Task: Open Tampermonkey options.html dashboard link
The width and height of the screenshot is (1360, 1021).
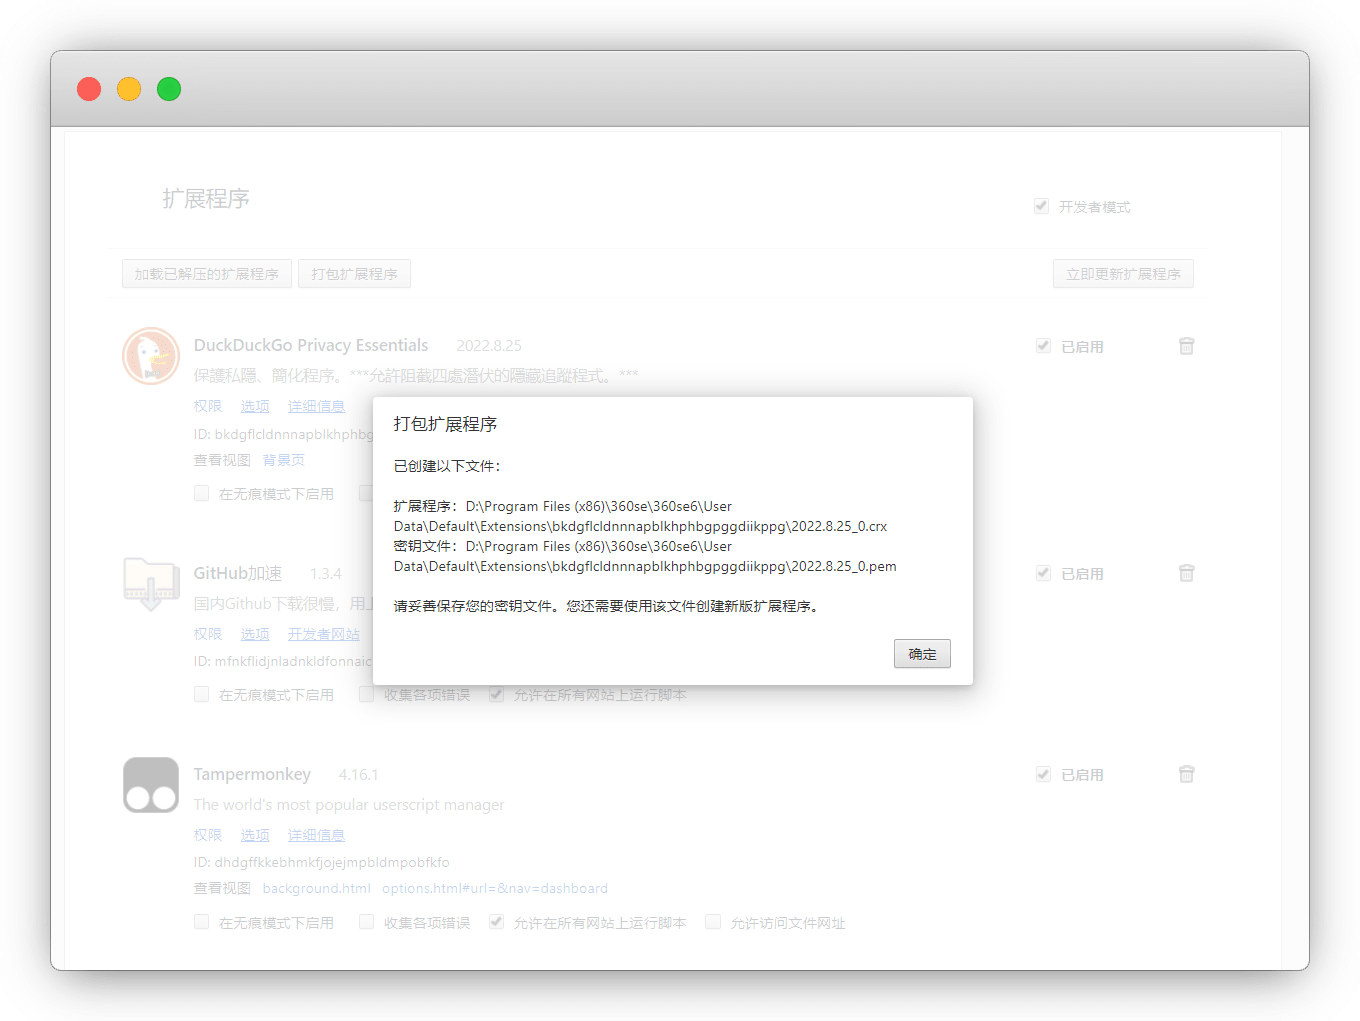Action: (494, 888)
